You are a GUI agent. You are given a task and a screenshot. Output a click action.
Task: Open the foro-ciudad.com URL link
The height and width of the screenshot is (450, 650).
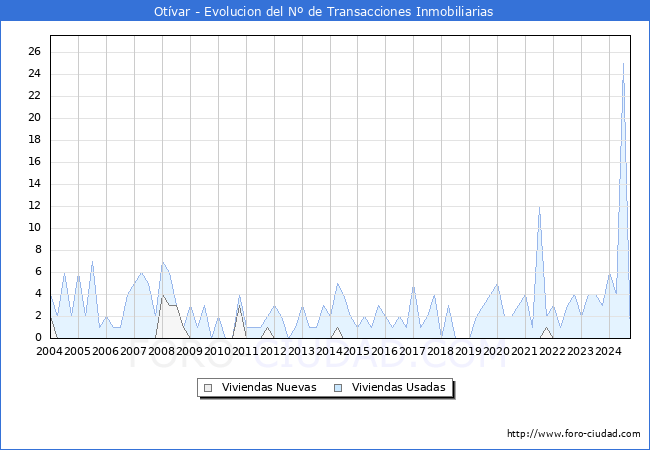click(574, 434)
